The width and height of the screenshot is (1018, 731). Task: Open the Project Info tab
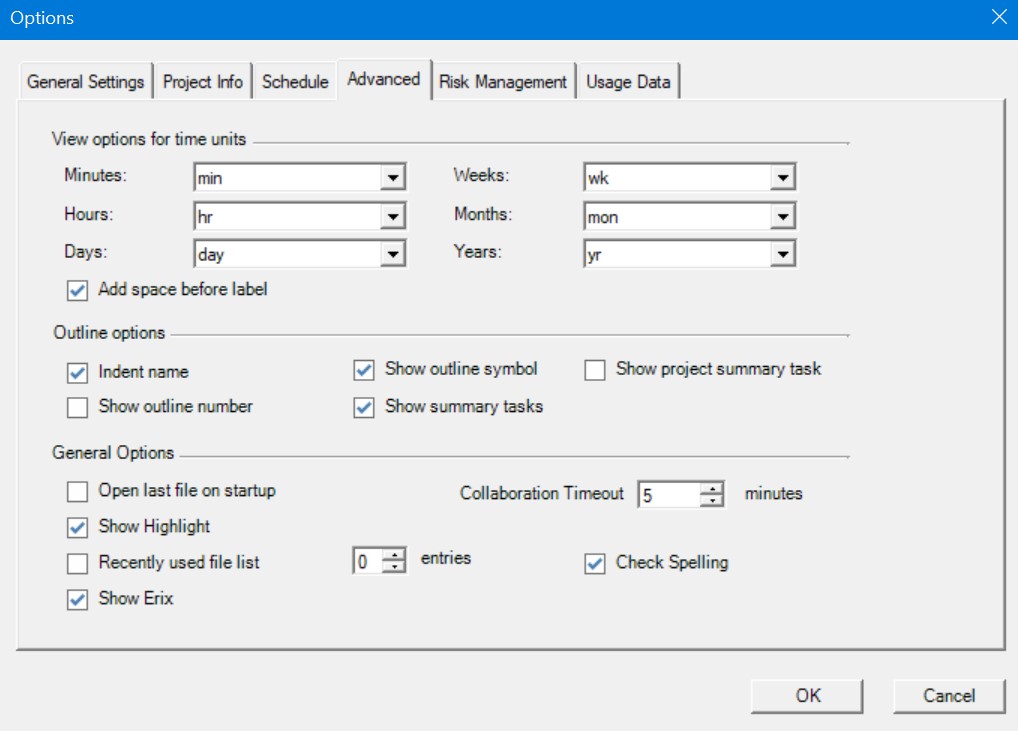203,82
